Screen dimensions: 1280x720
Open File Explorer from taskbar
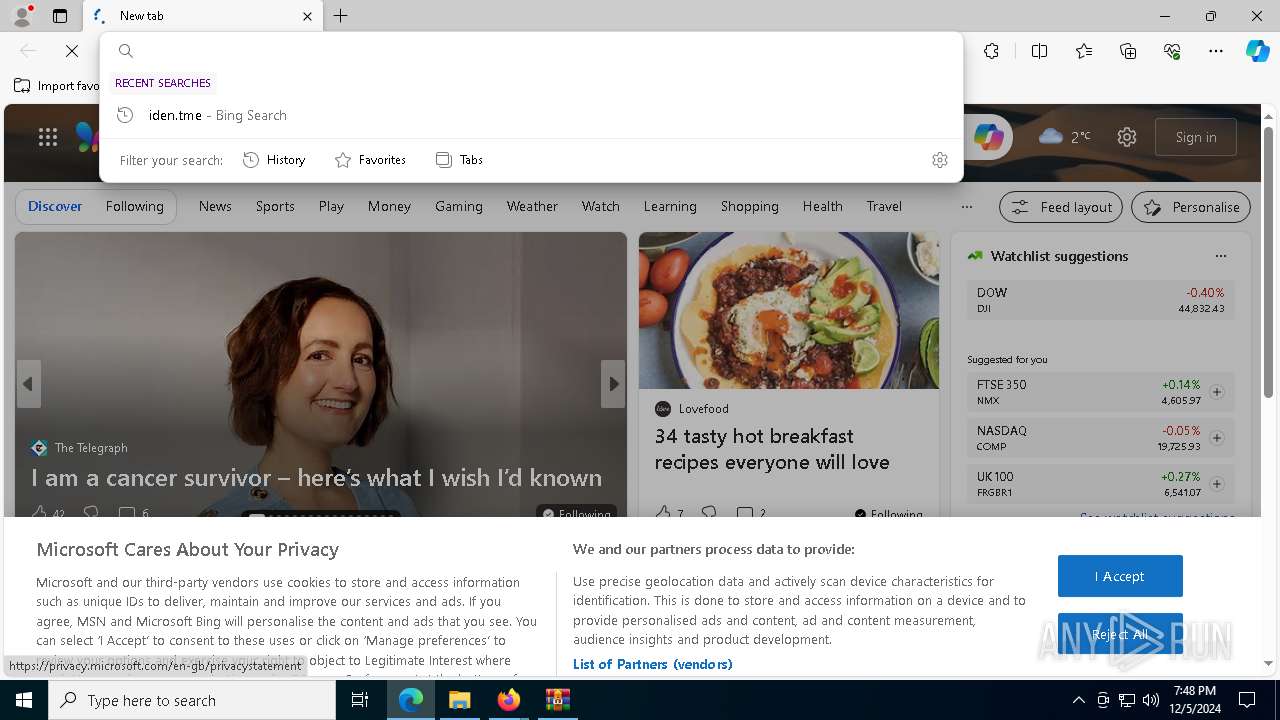pyautogui.click(x=459, y=700)
